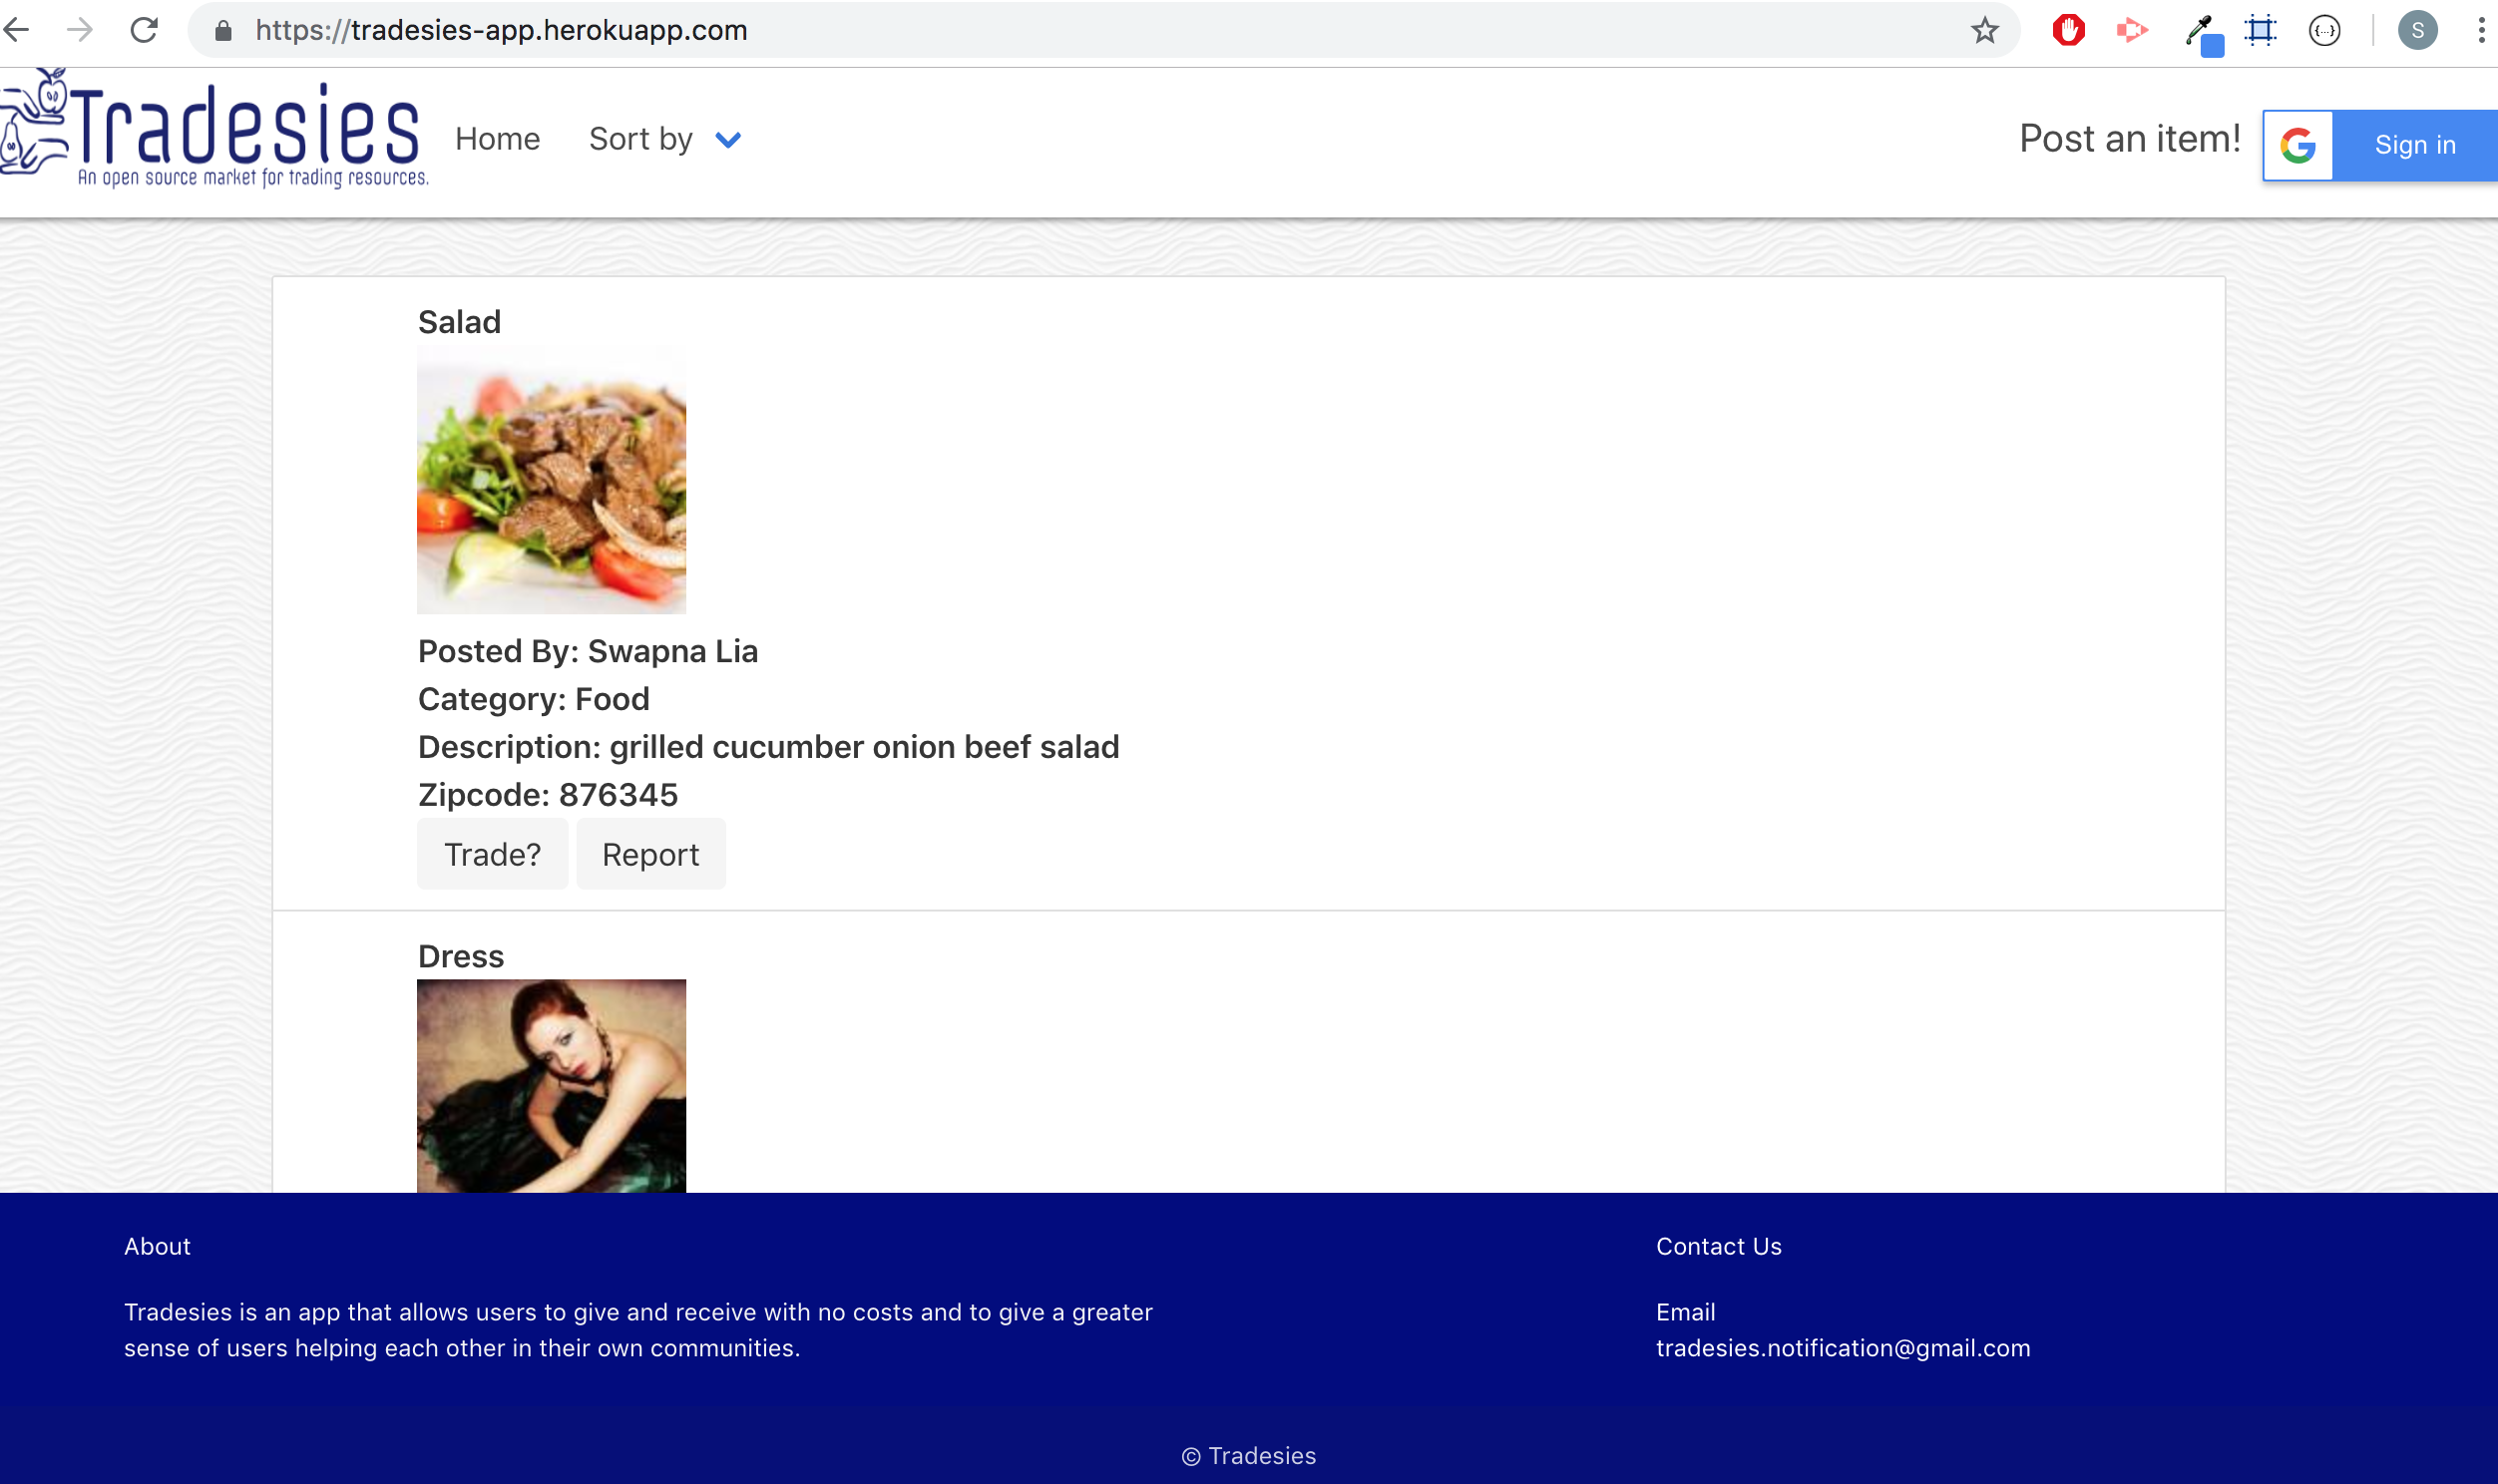Click the Salad food photo thumbnail
2498x1484 pixels.
(x=551, y=480)
